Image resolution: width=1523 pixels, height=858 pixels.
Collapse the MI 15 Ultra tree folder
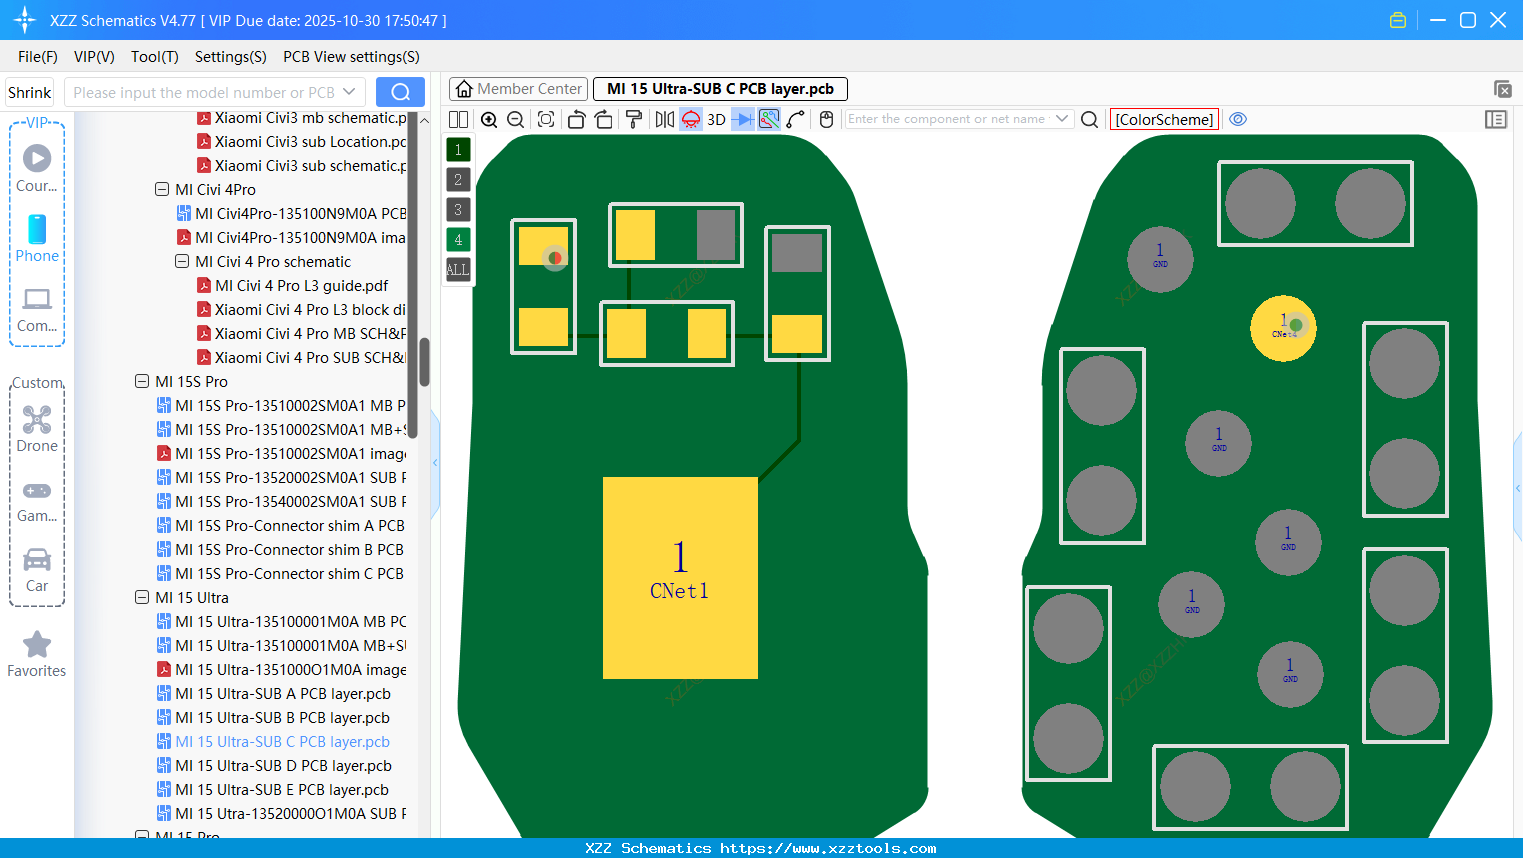(142, 597)
